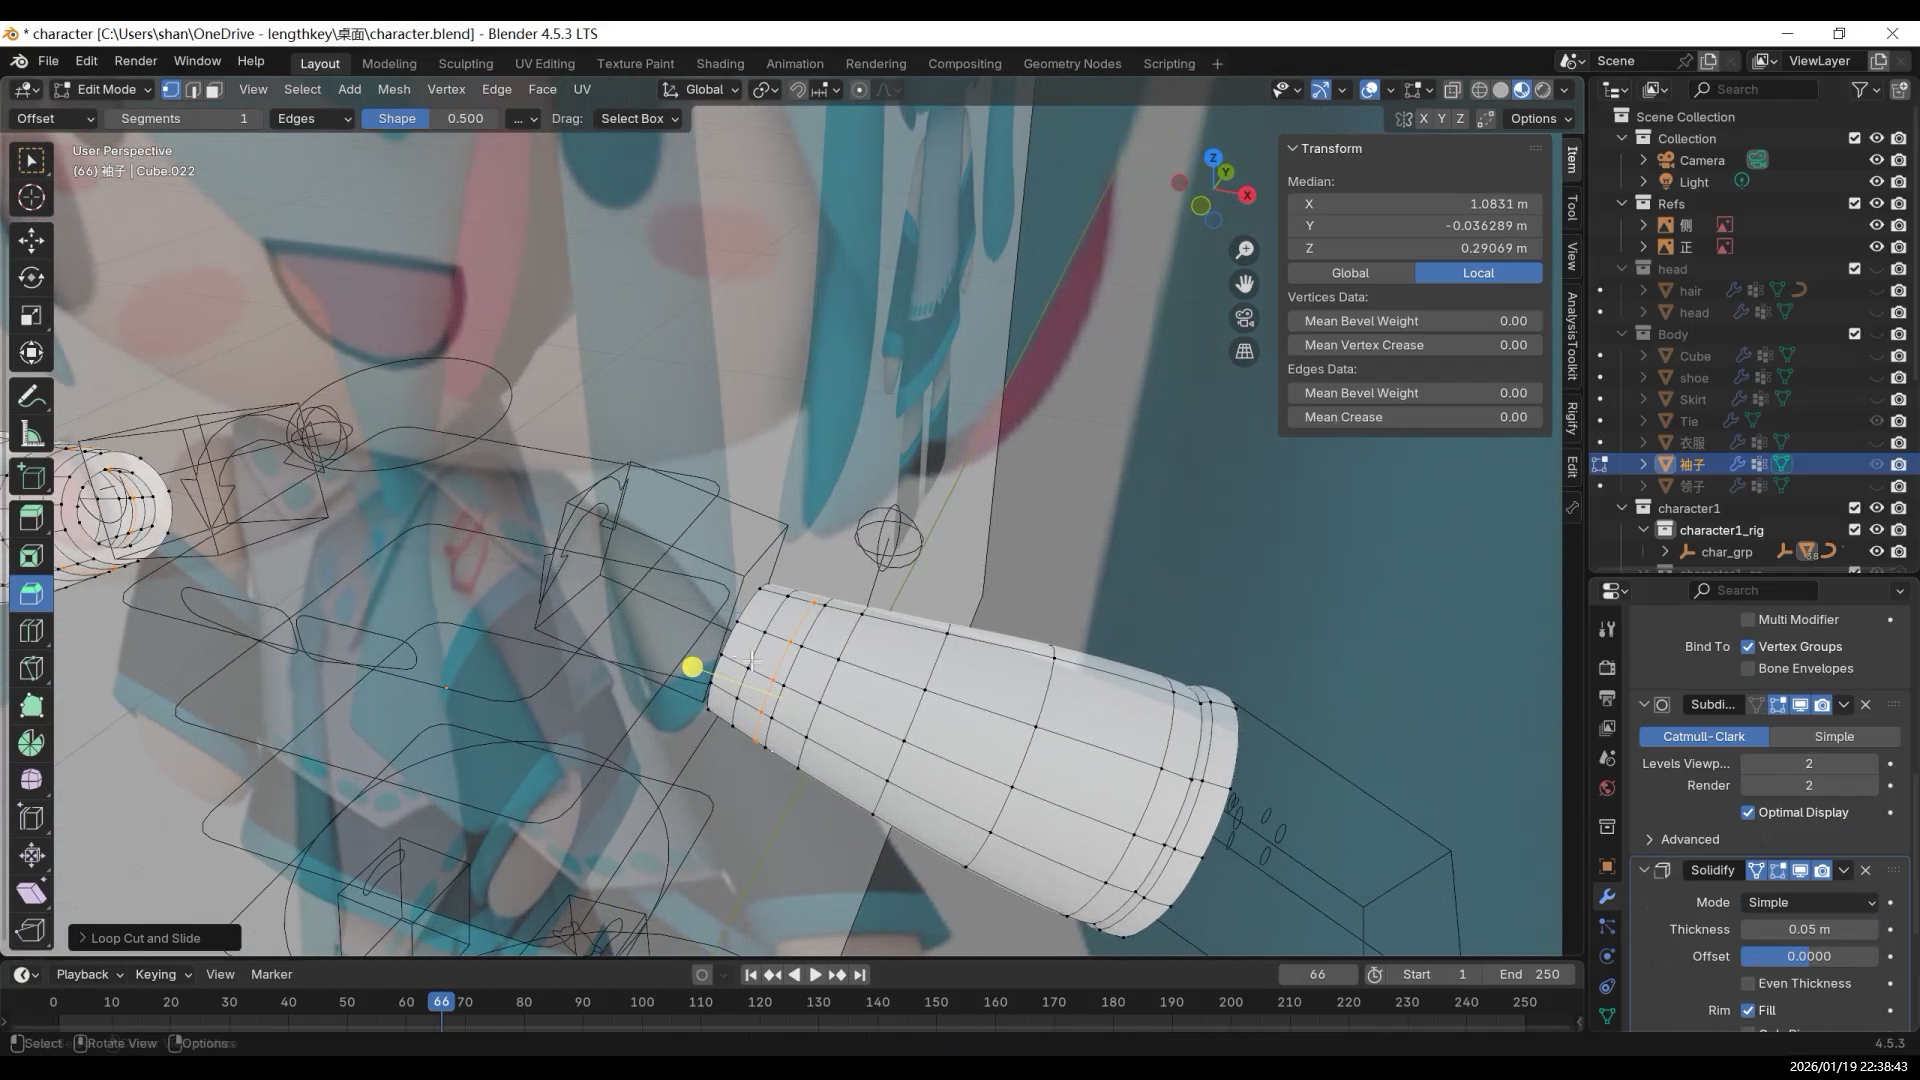Enable X-ray toggle in header

1452,90
